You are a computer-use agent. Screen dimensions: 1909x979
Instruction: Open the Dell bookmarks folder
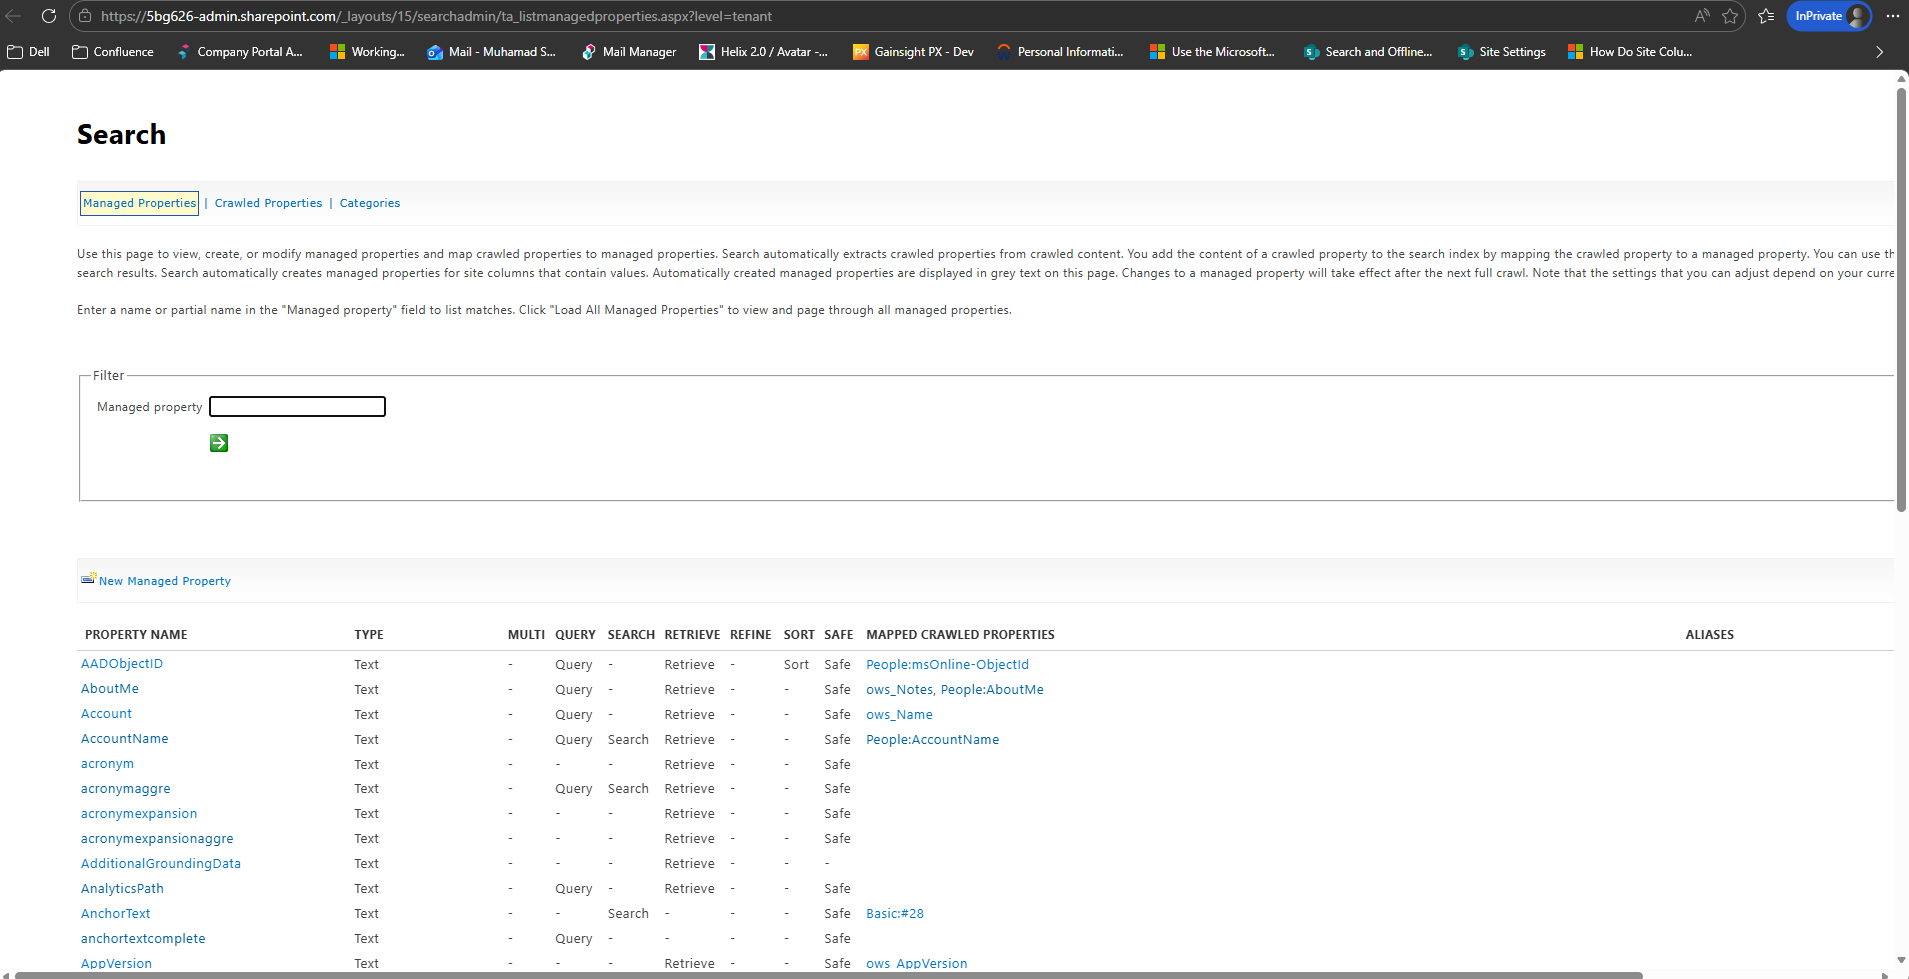click(29, 52)
